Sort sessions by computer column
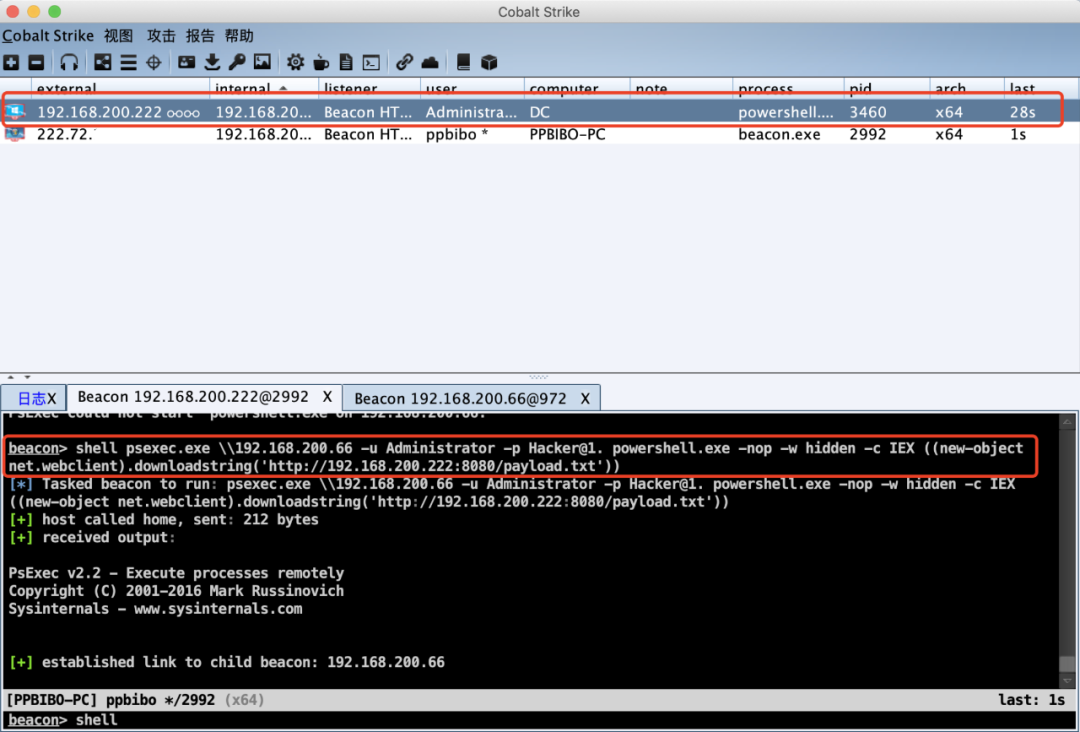This screenshot has height=732, width=1080. coord(577,87)
